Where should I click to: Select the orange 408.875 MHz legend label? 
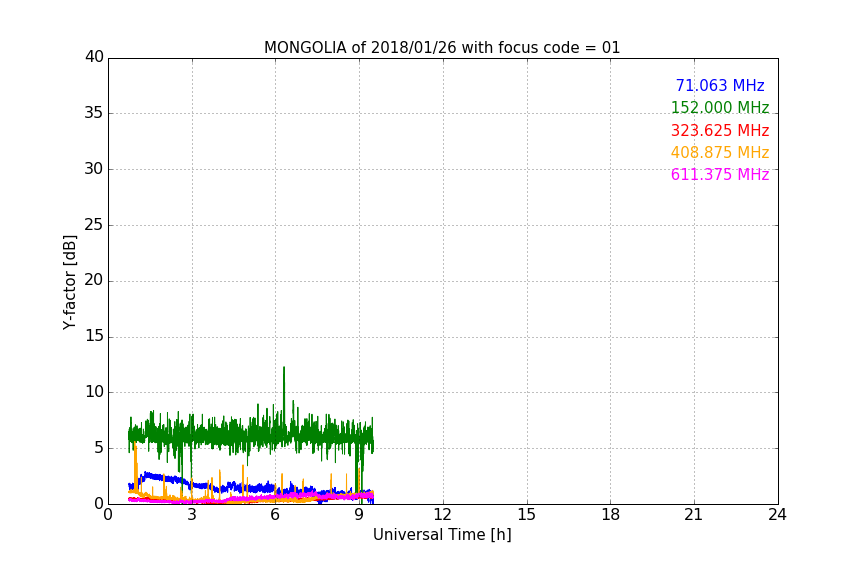720,152
